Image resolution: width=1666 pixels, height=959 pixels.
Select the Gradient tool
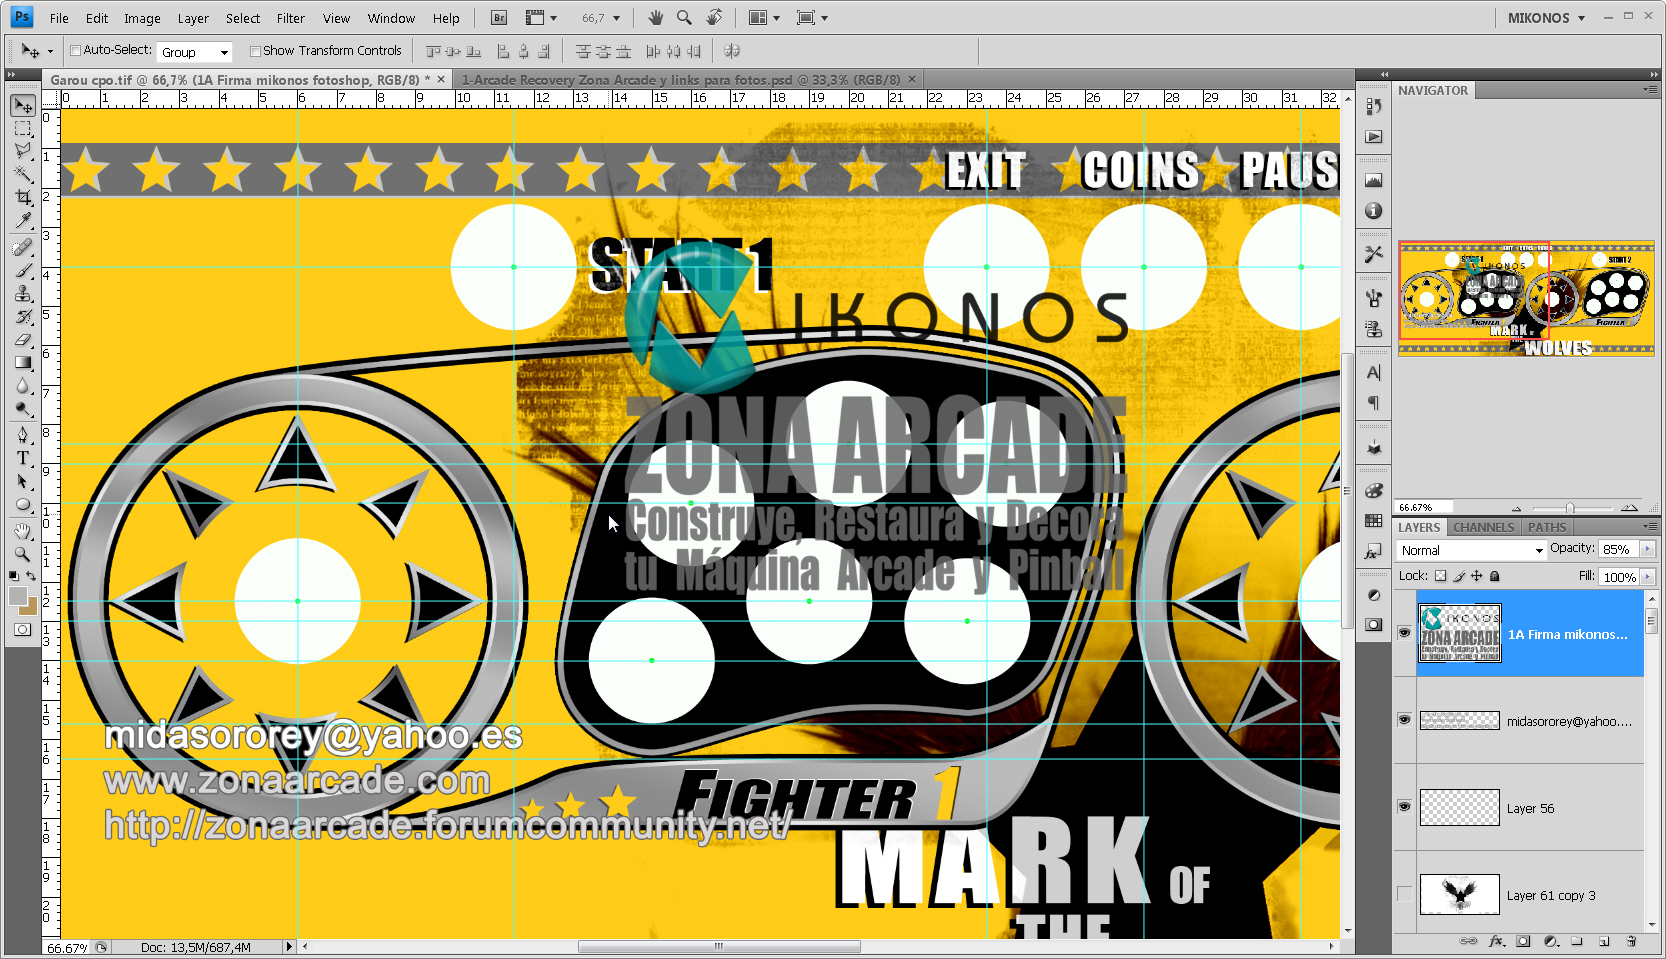point(23,362)
